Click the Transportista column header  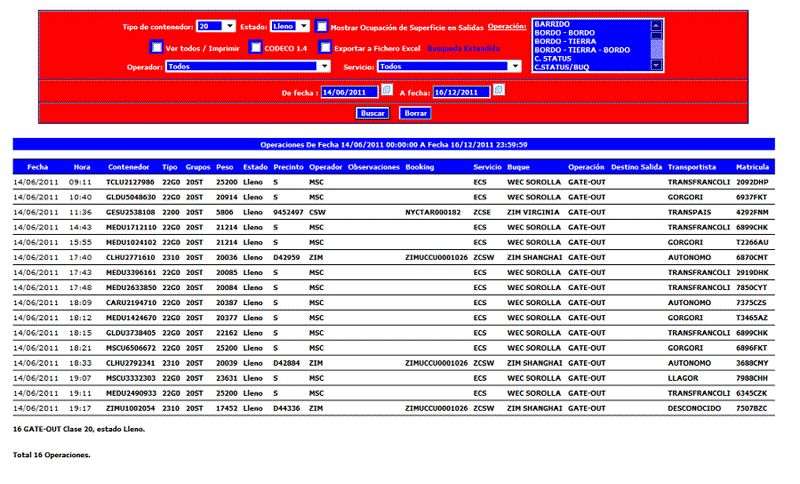tap(692, 167)
